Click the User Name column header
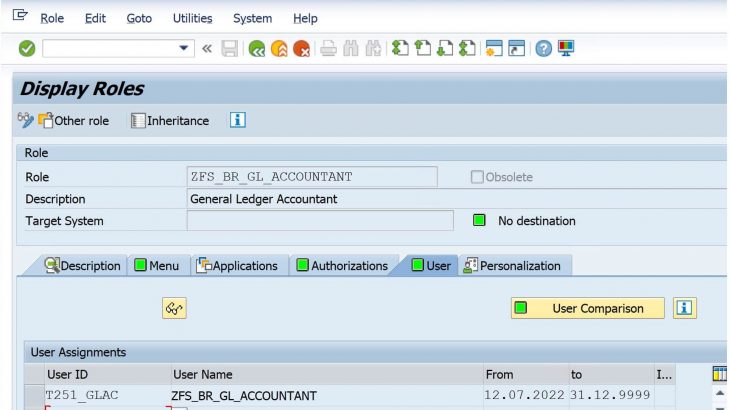 tap(327, 374)
